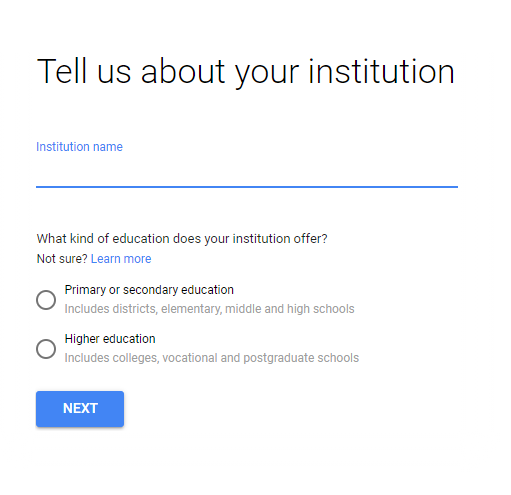
Task: Click the 'What kind of education' question text
Action: point(182,239)
